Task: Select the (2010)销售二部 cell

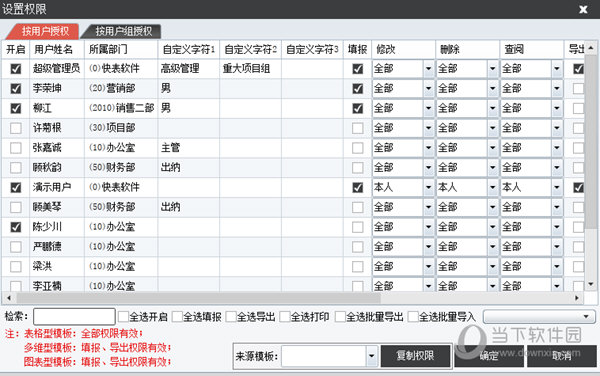Action: coord(121,109)
